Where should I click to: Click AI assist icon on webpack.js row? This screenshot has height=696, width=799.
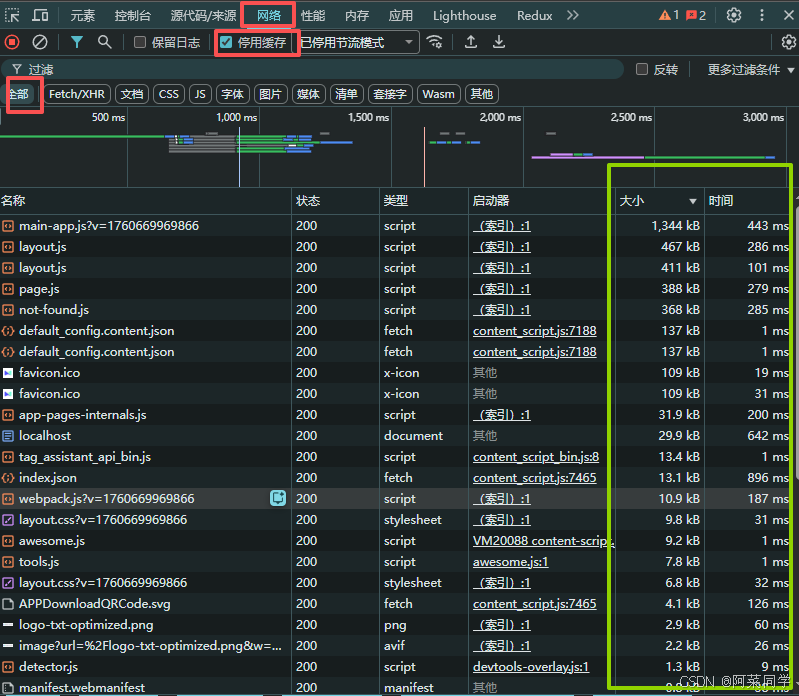(278, 498)
